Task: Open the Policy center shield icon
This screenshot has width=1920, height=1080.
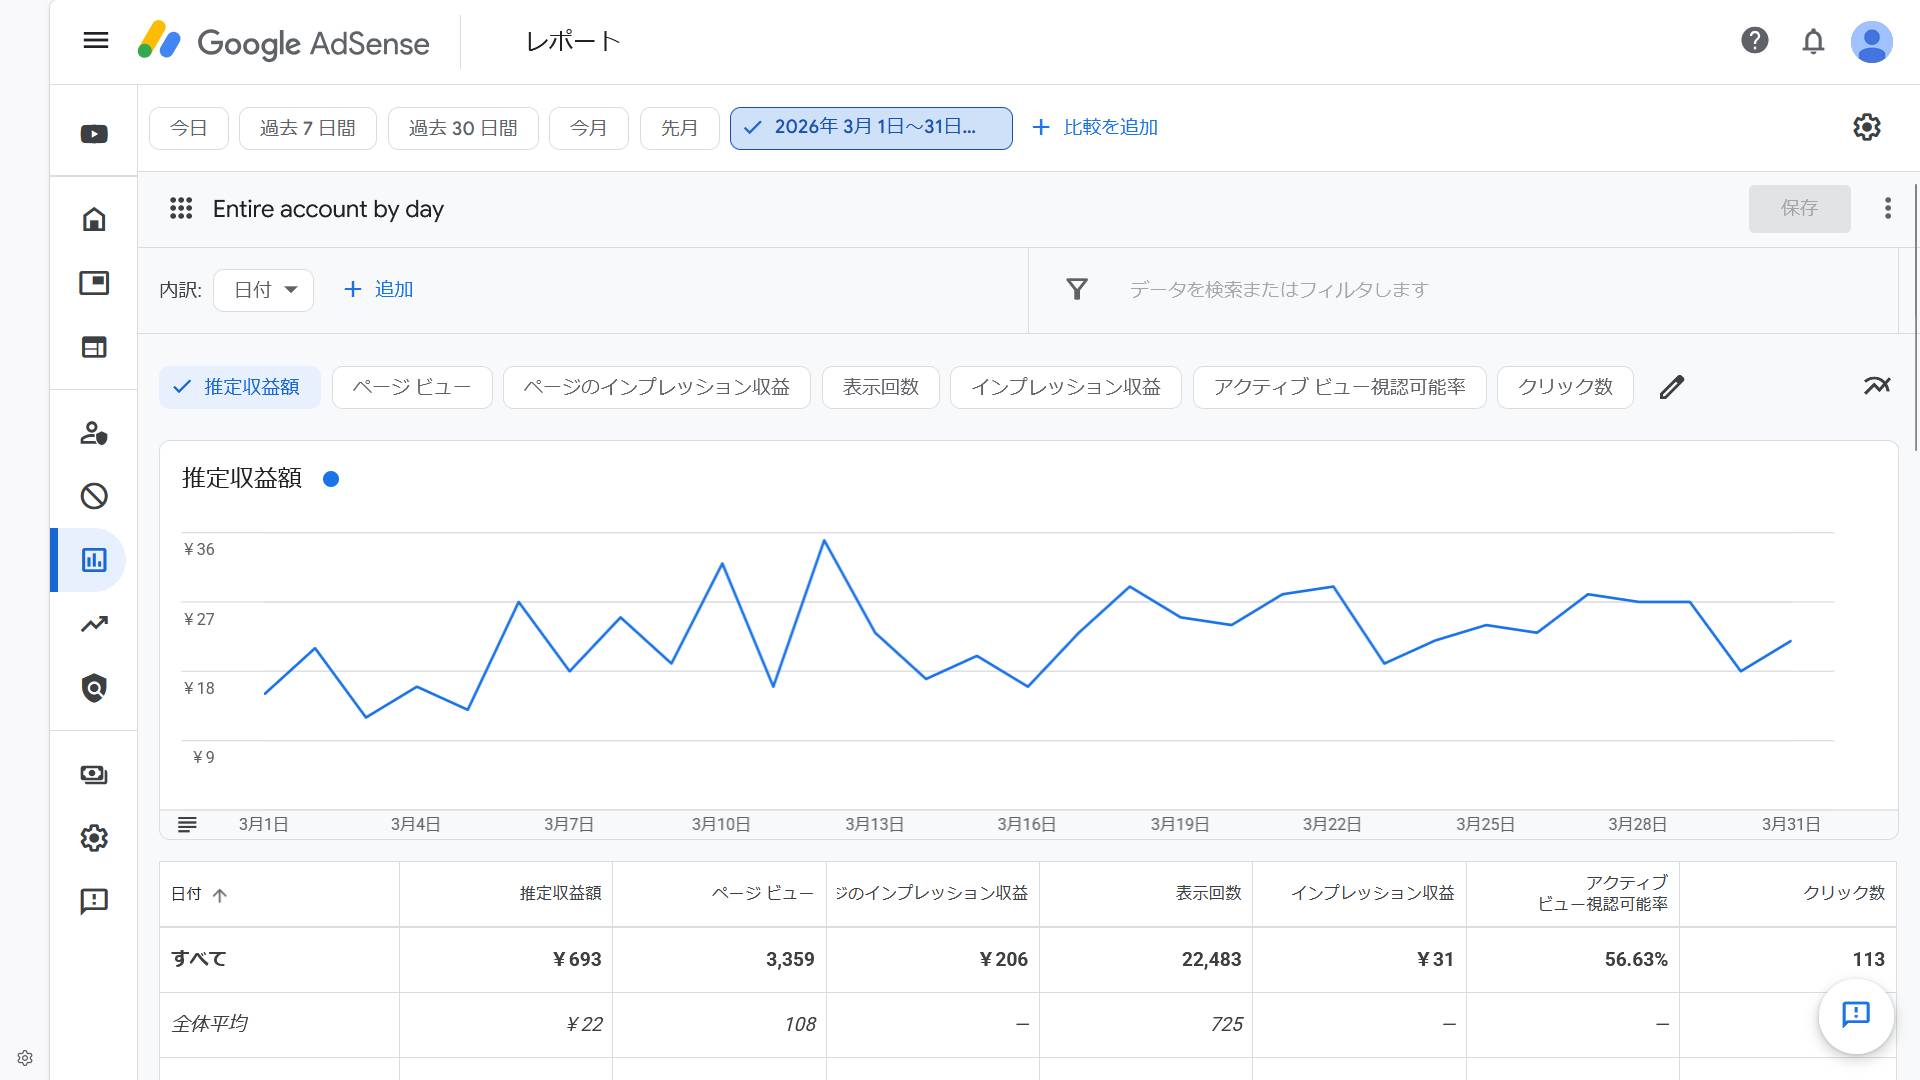Action: tap(93, 688)
